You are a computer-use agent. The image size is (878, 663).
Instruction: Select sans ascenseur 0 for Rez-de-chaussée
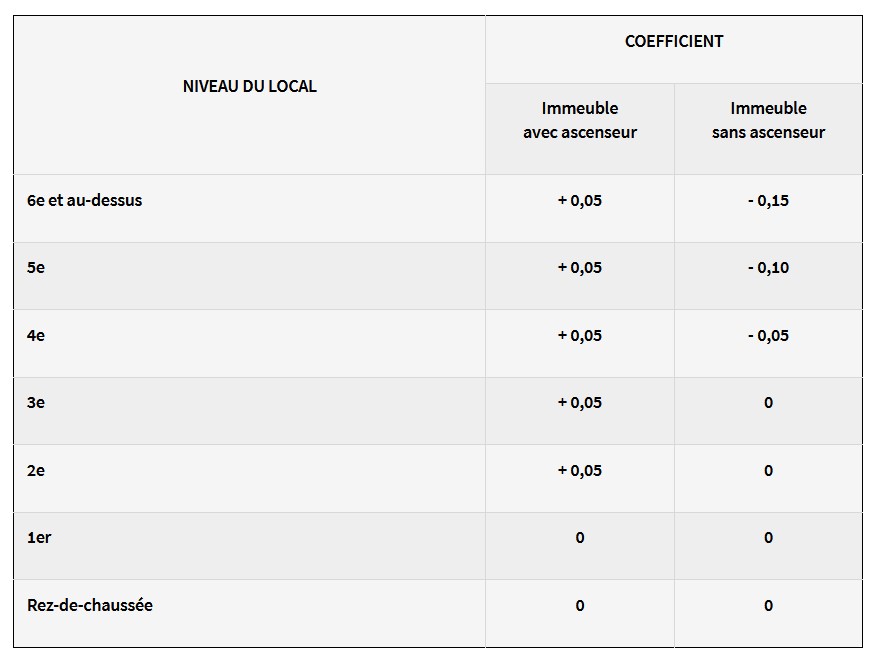point(768,605)
